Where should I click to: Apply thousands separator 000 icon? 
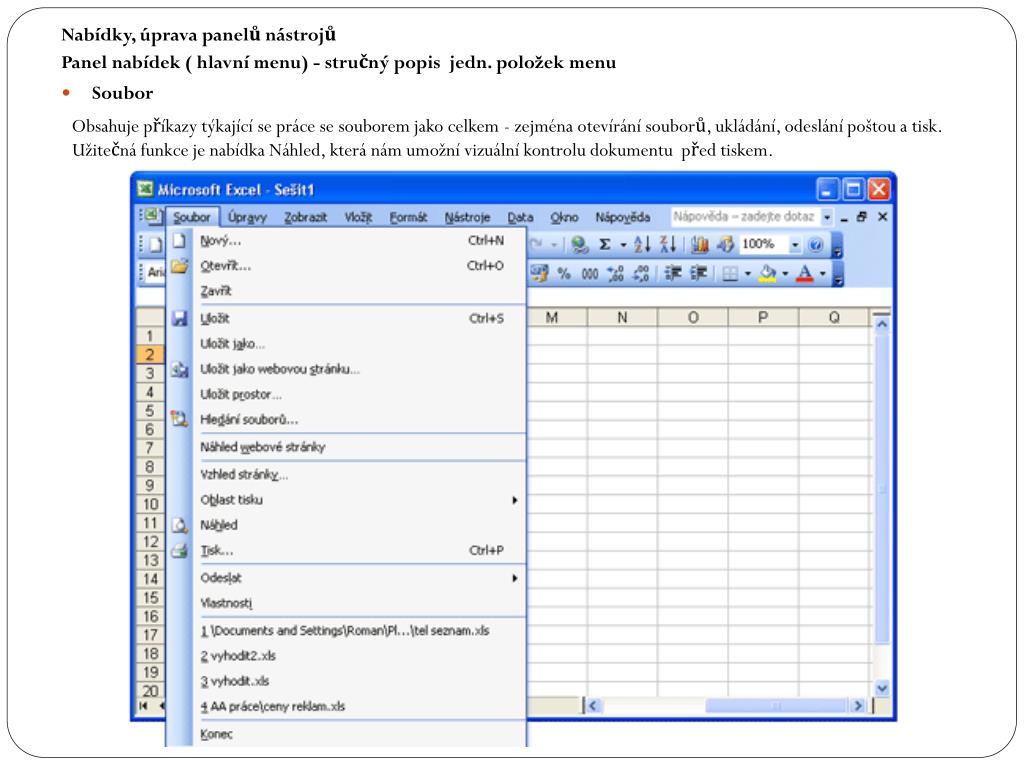pos(590,274)
